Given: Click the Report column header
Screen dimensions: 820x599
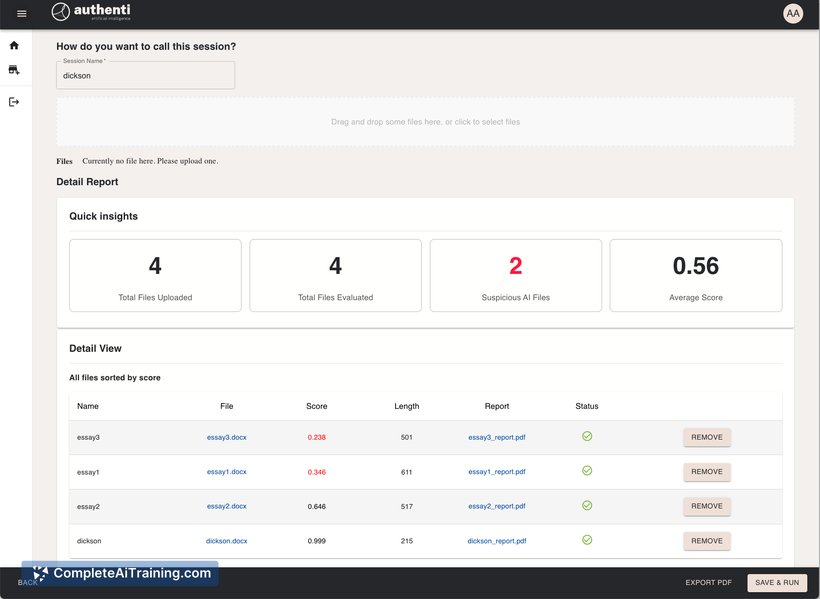Looking at the screenshot, I should pos(497,406).
